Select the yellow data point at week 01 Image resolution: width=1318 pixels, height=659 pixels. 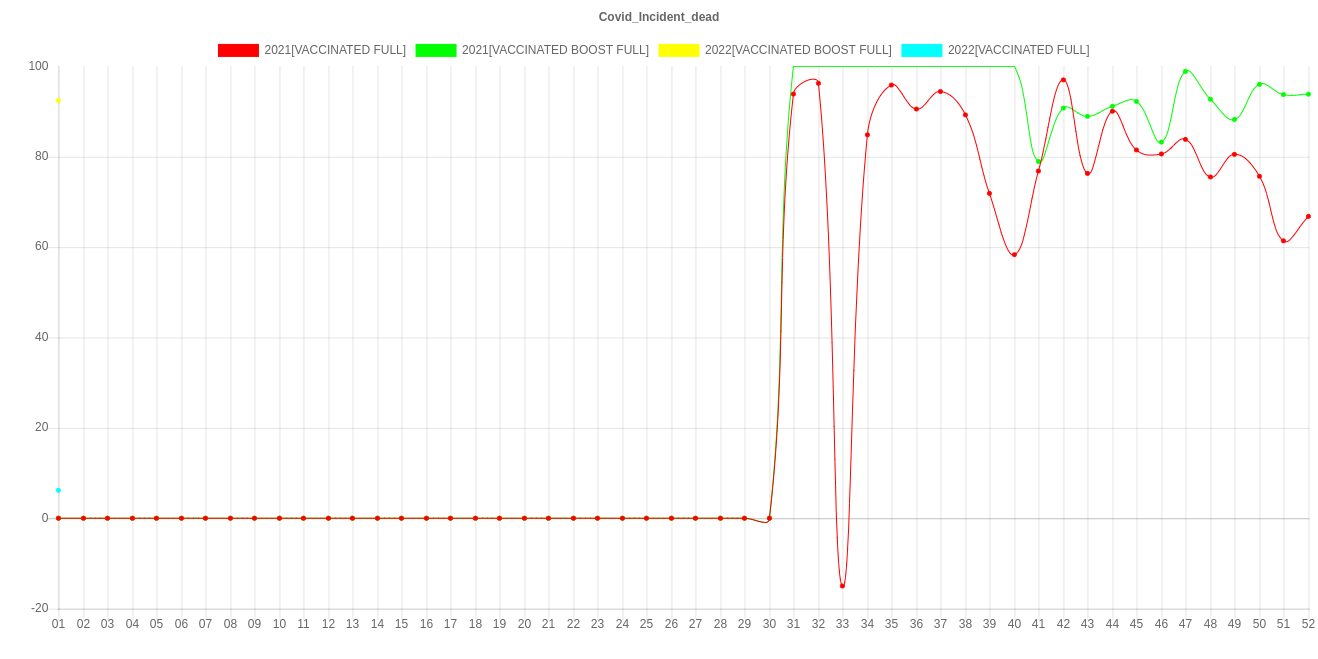tap(59, 100)
